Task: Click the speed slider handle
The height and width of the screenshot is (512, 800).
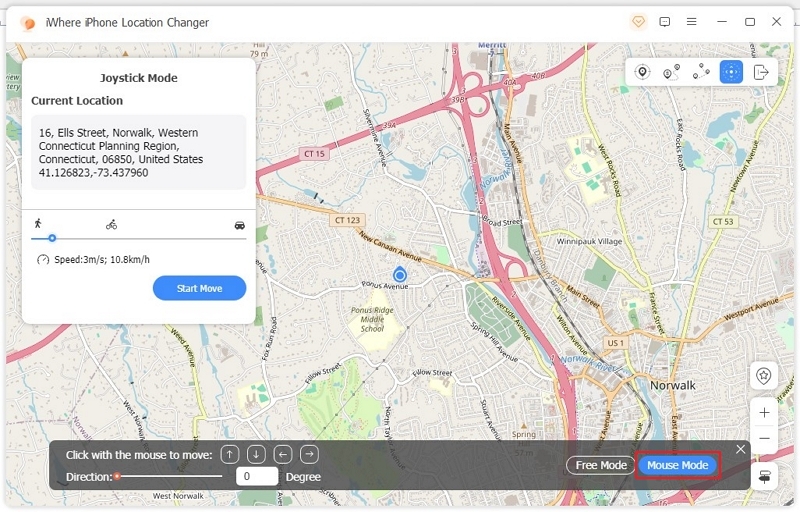Action: point(52,238)
